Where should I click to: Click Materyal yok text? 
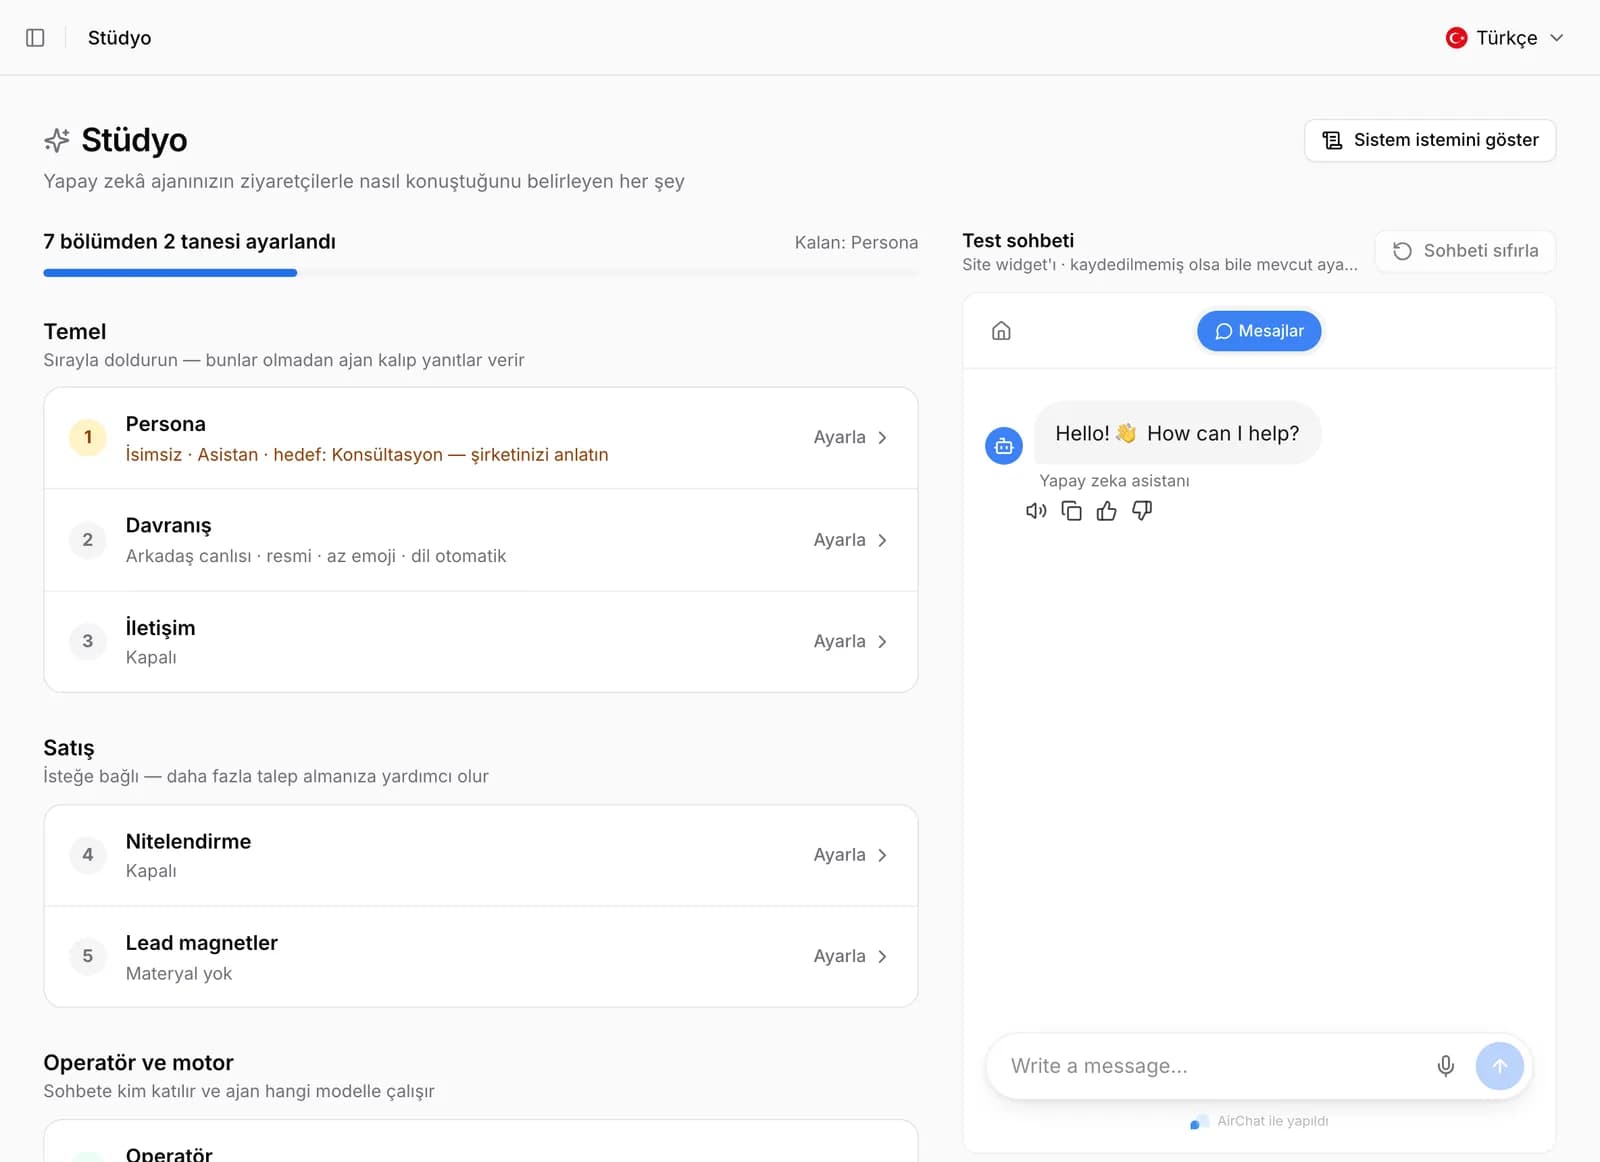179,974
